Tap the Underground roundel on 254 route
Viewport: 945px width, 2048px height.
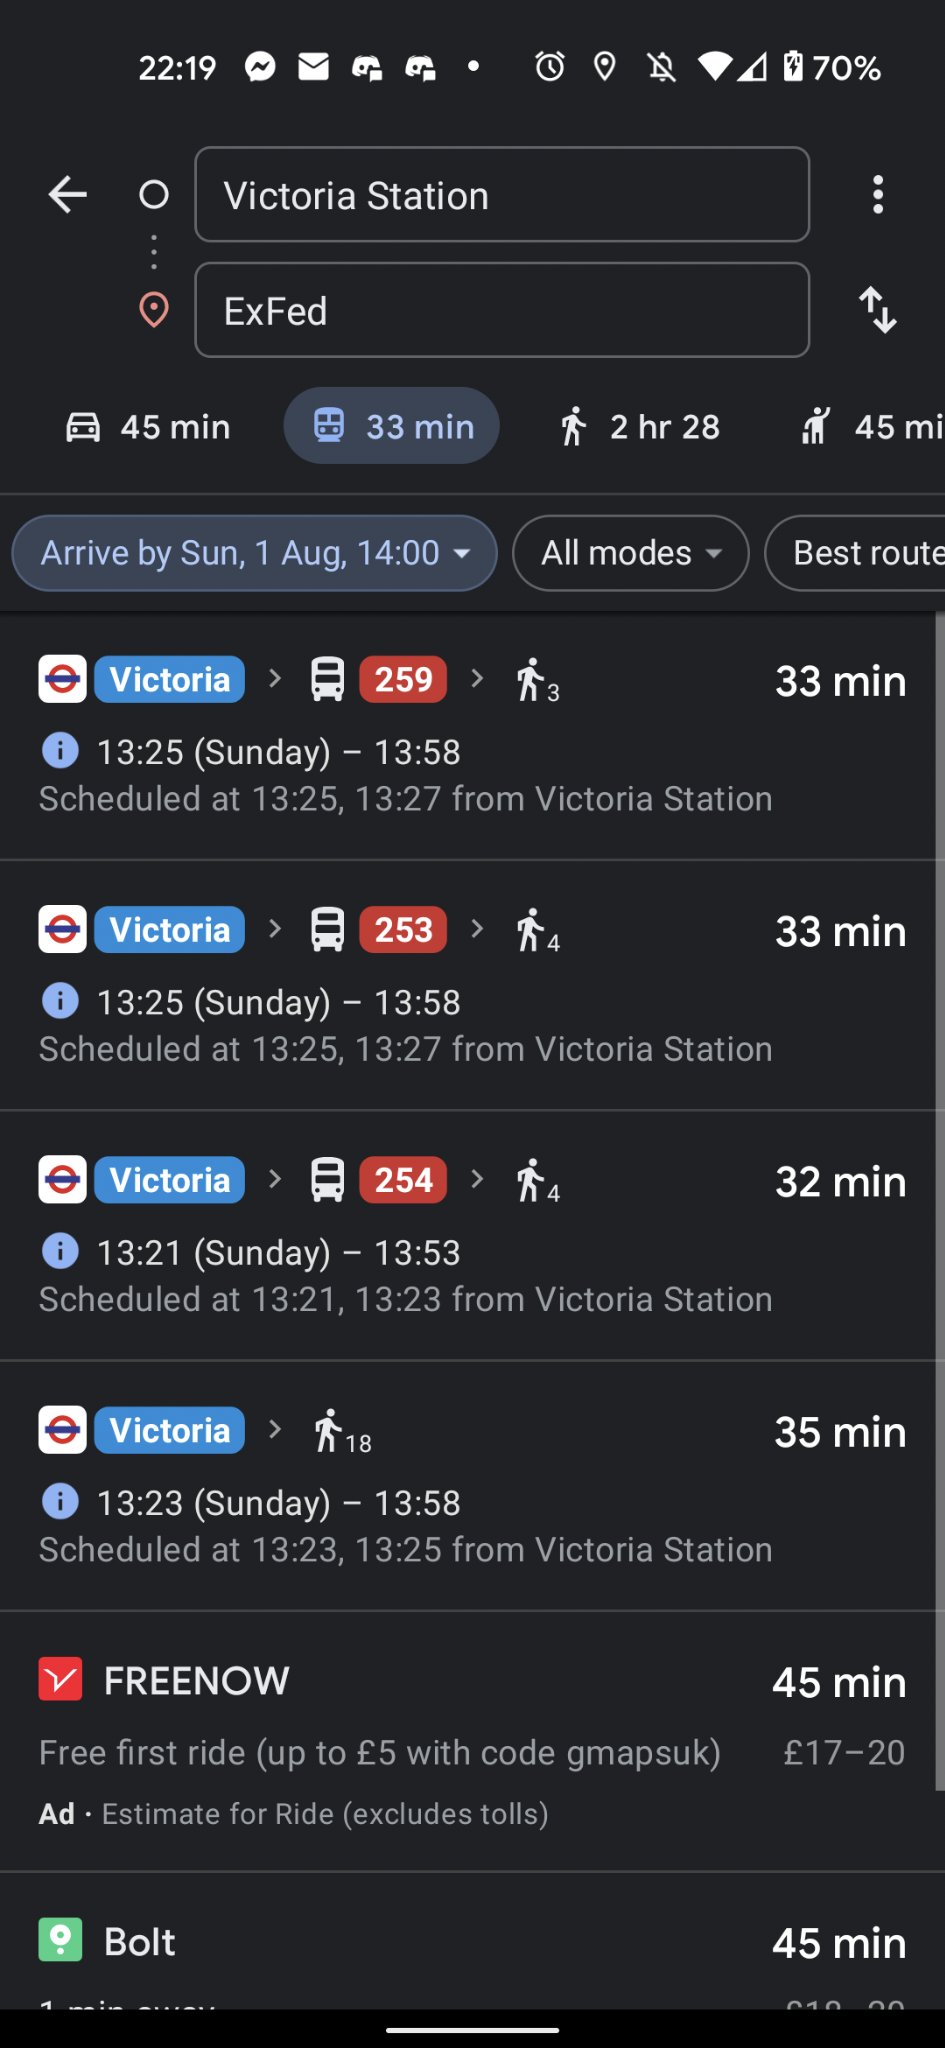tap(62, 1180)
